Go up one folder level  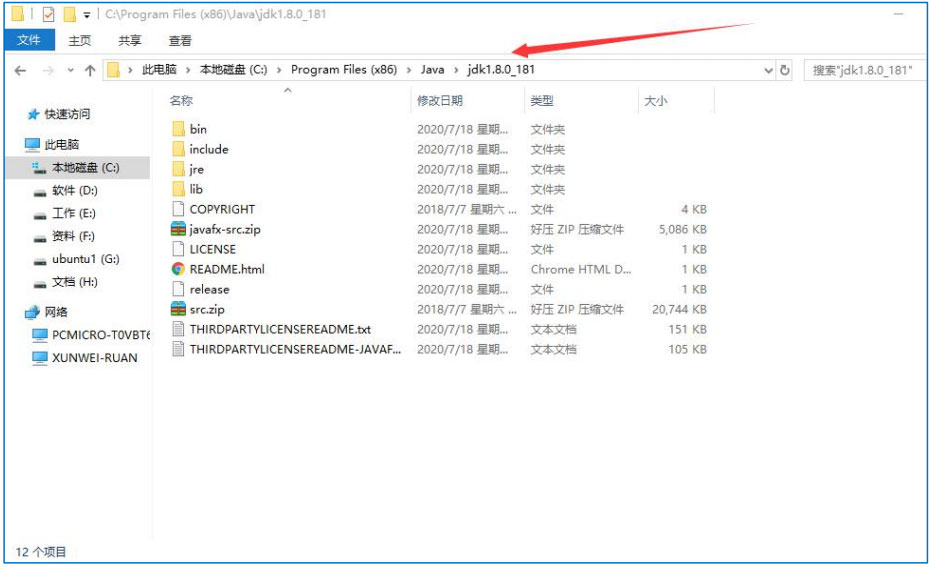click(x=90, y=71)
